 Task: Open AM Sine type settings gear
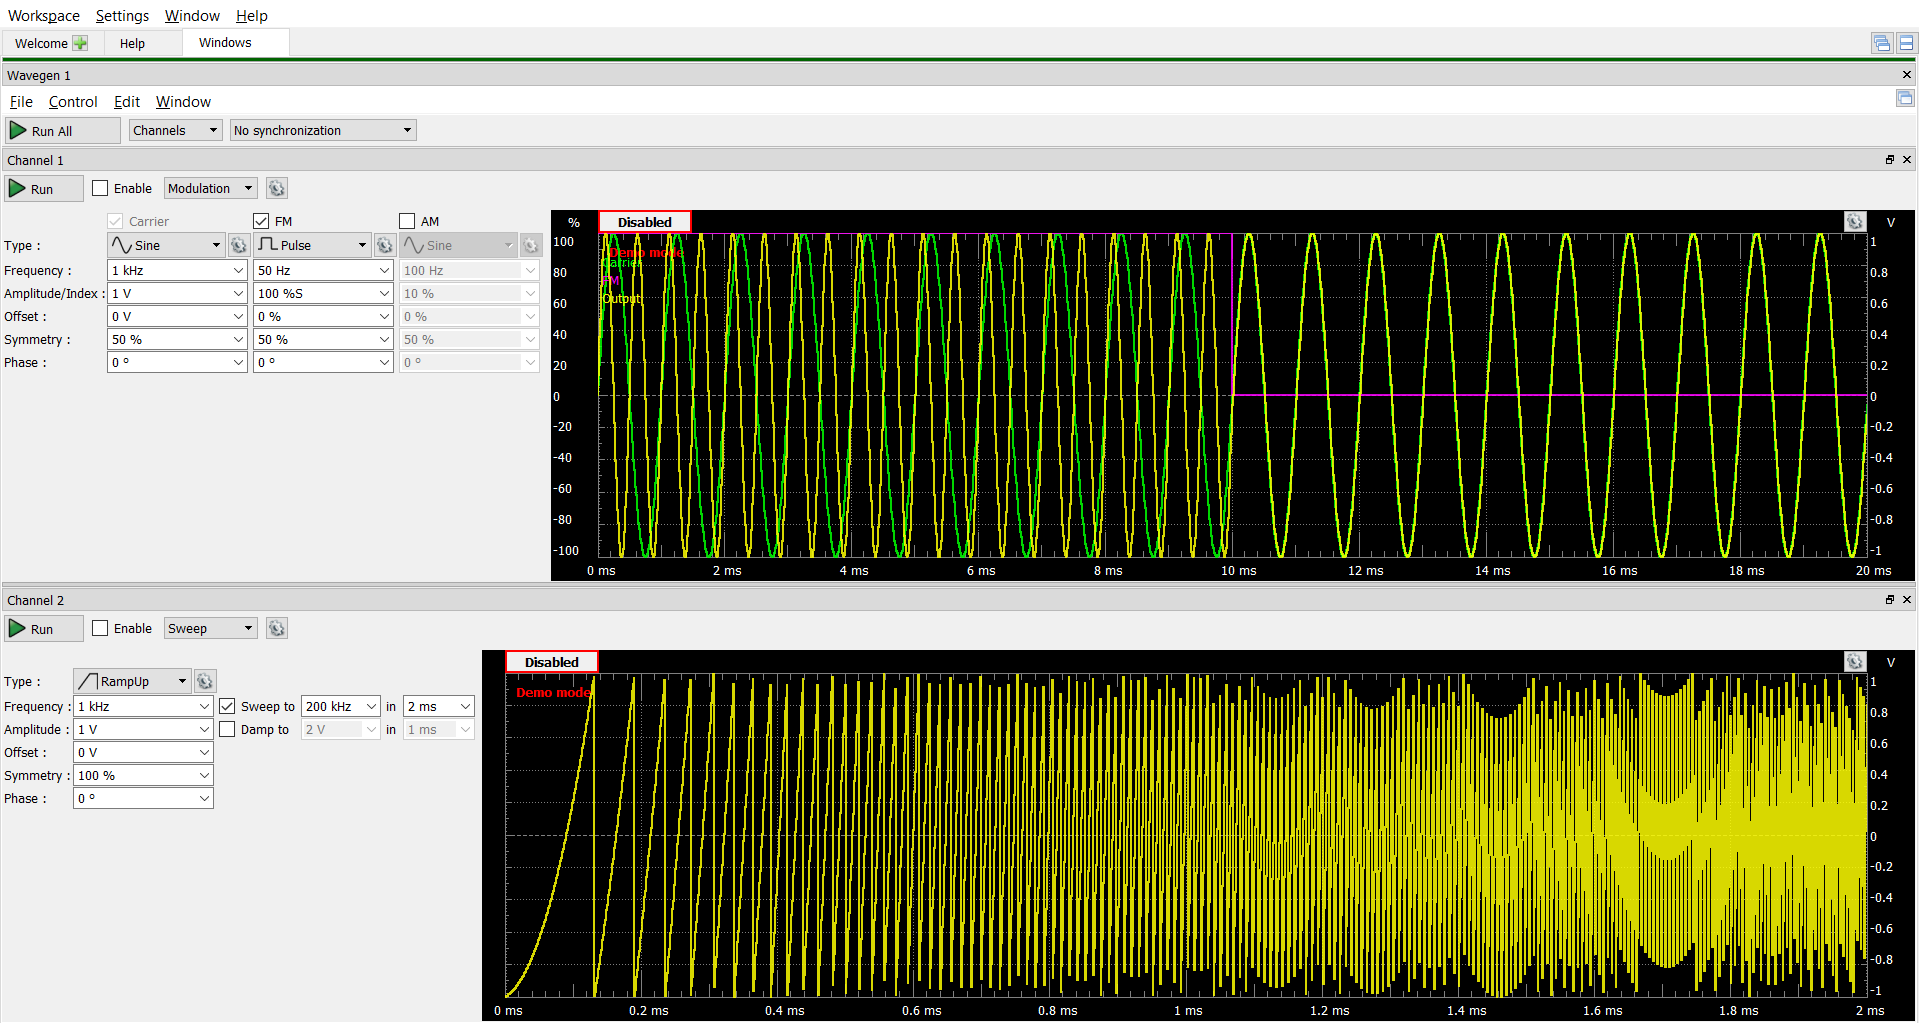click(531, 245)
